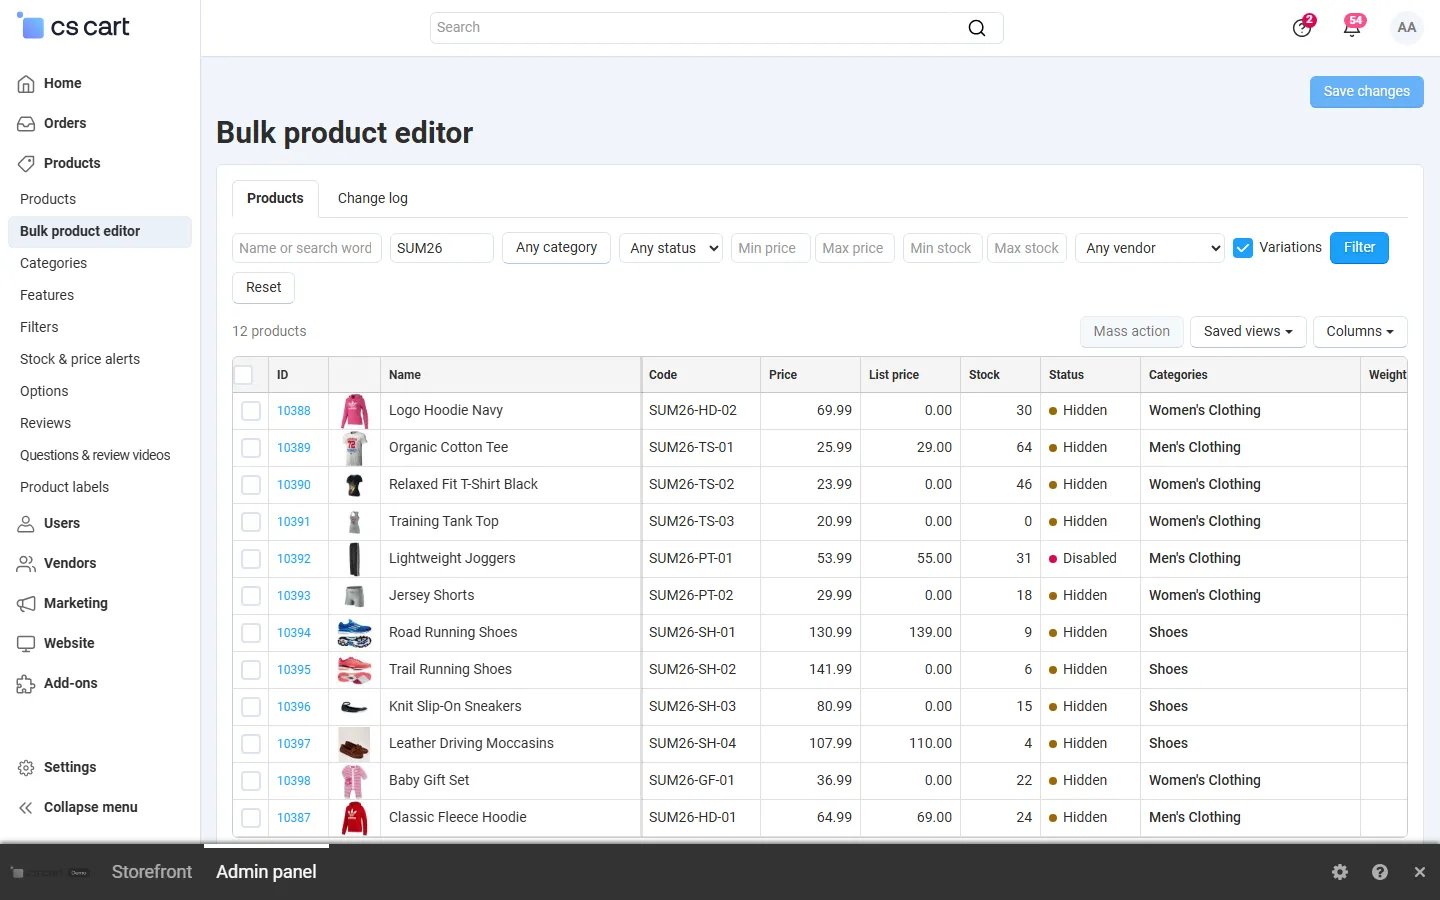This screenshot has width=1440, height=900.
Task: Select the Organic Cotton Tee row checkbox
Action: tap(251, 448)
